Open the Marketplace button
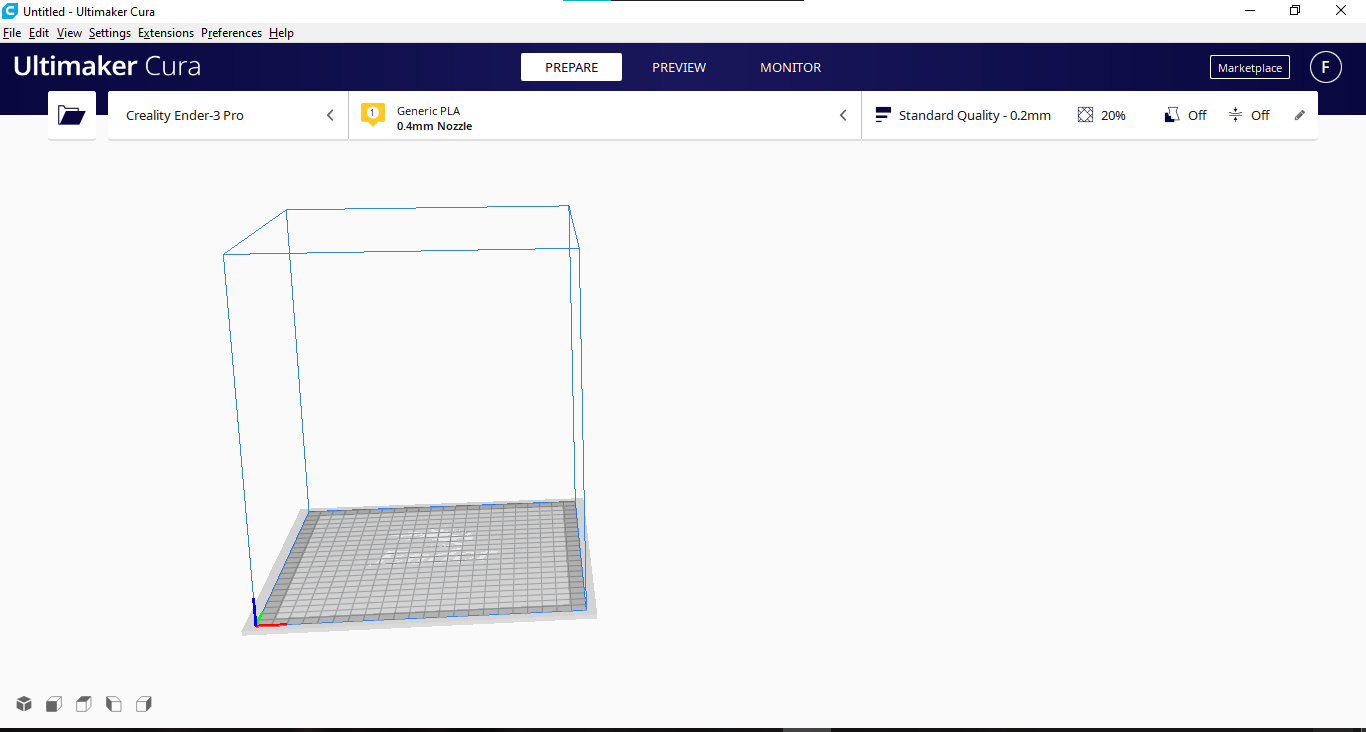1366x732 pixels. [x=1250, y=67]
